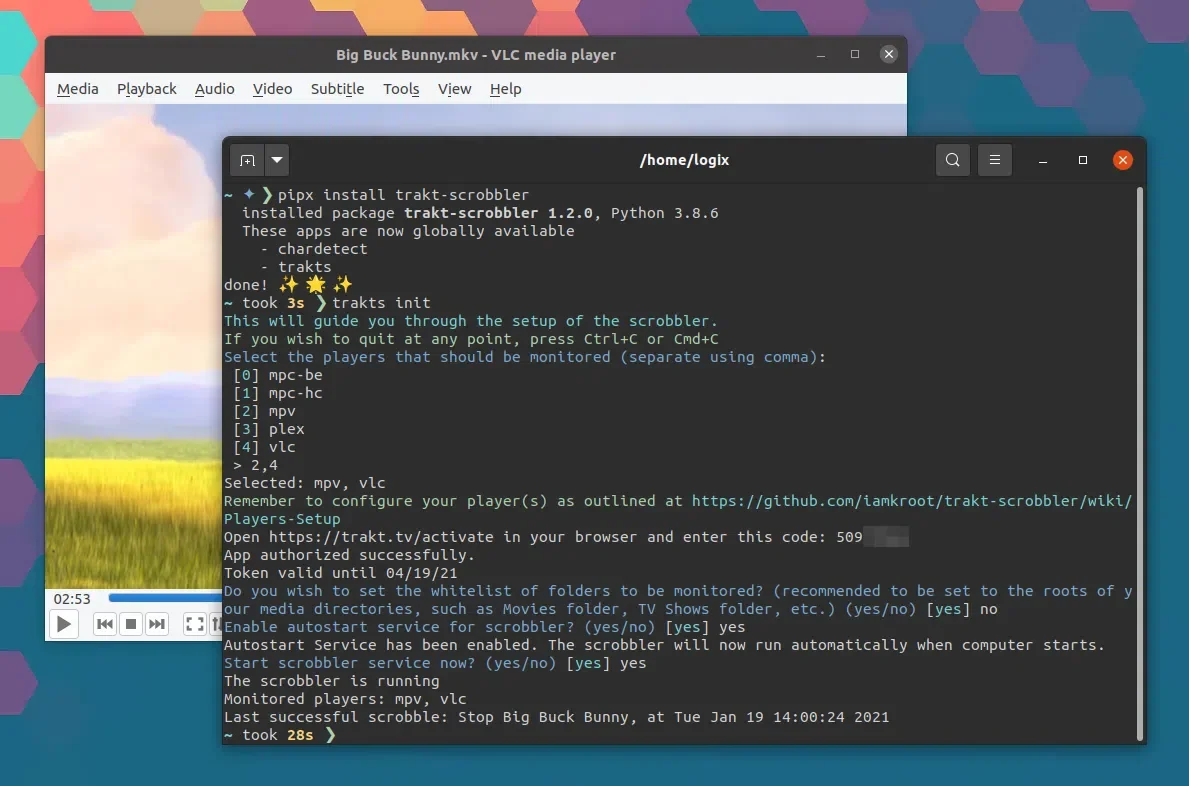Open VLC extended settings with the sliders icon
Viewport: 1189px width, 786px height.
216,623
